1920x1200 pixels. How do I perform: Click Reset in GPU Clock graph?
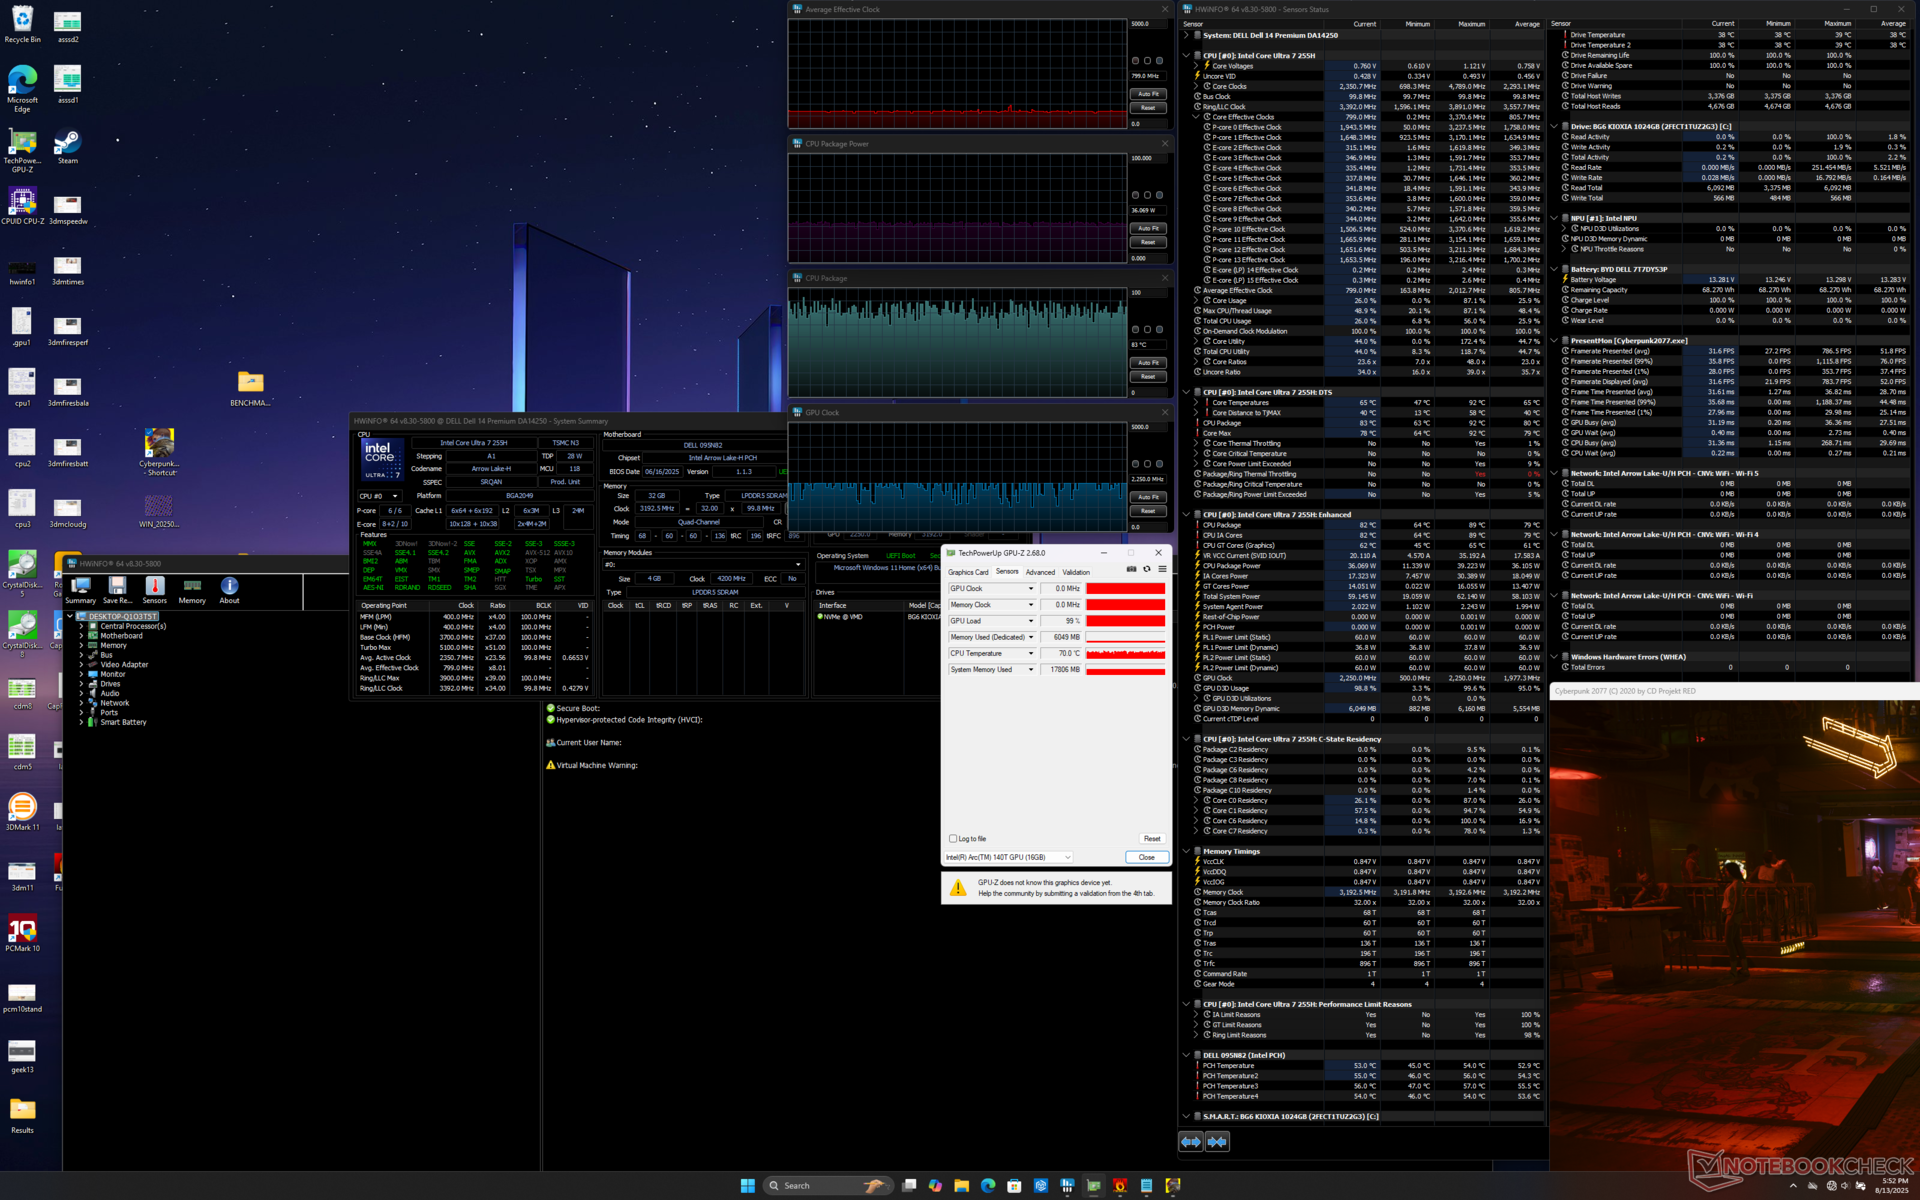coord(1148,511)
